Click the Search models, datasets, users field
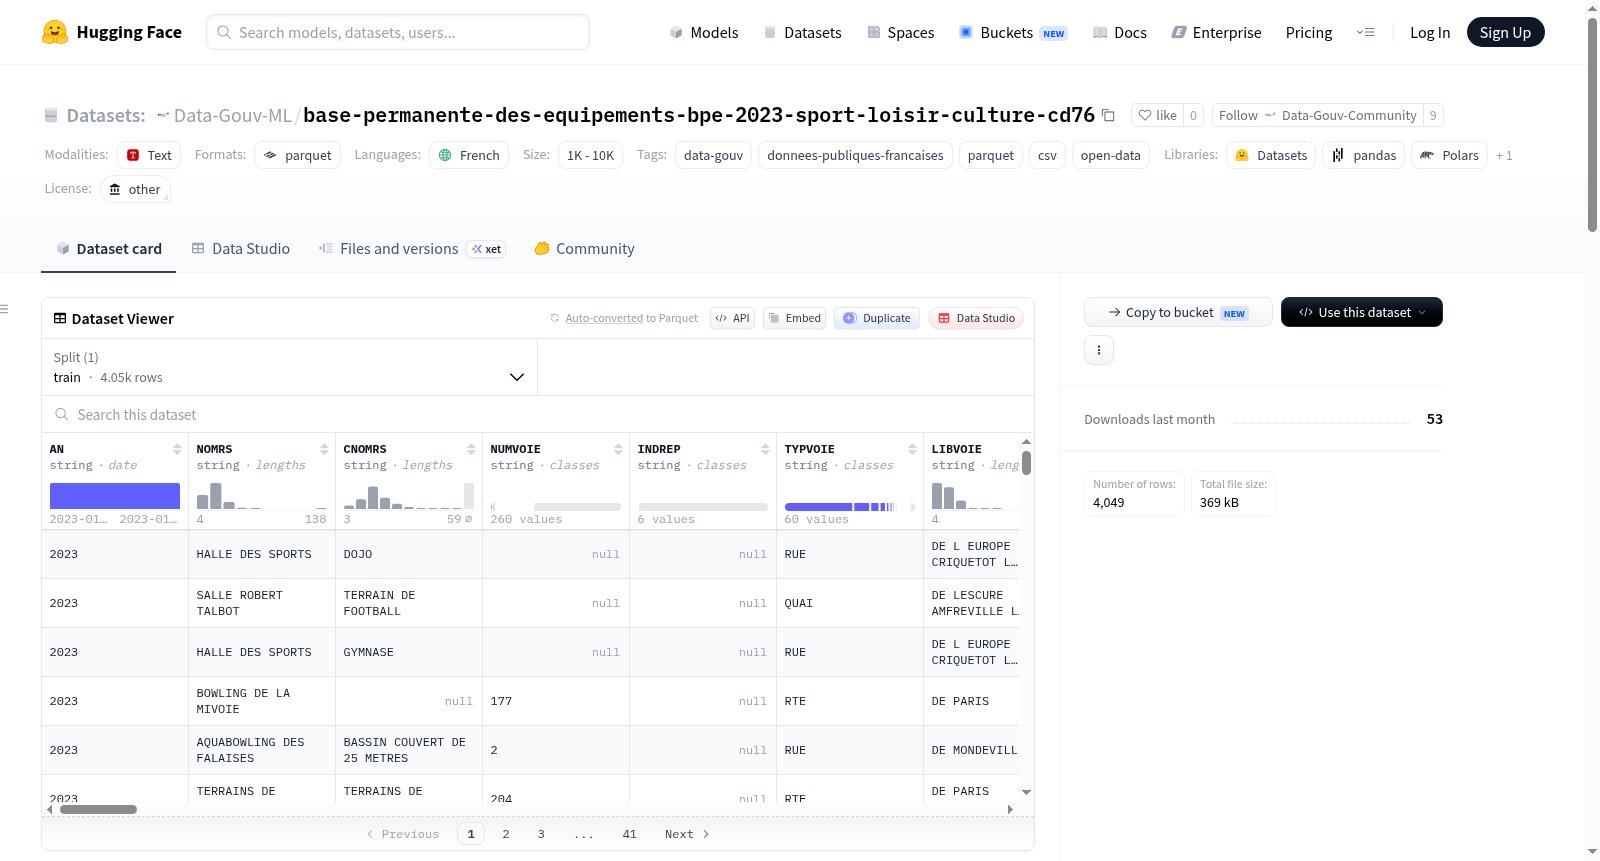This screenshot has width=1600, height=861. click(x=398, y=32)
